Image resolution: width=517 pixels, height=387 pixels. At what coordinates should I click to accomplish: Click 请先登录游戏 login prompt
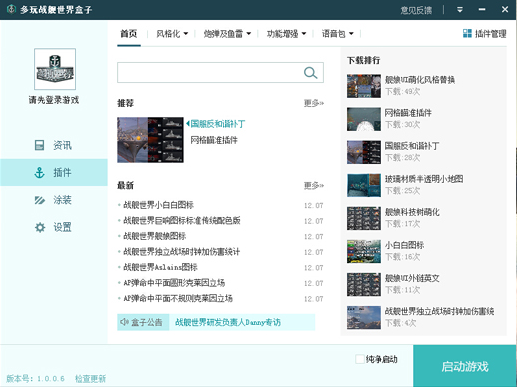(54, 100)
